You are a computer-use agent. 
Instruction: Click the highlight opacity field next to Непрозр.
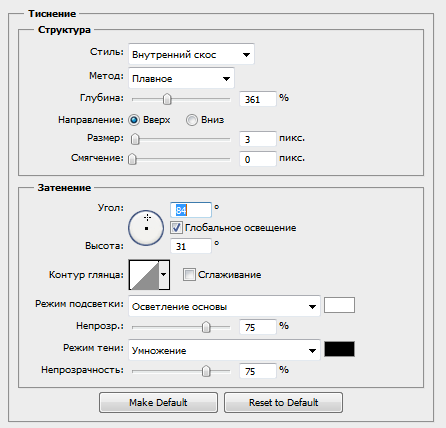[258, 327]
